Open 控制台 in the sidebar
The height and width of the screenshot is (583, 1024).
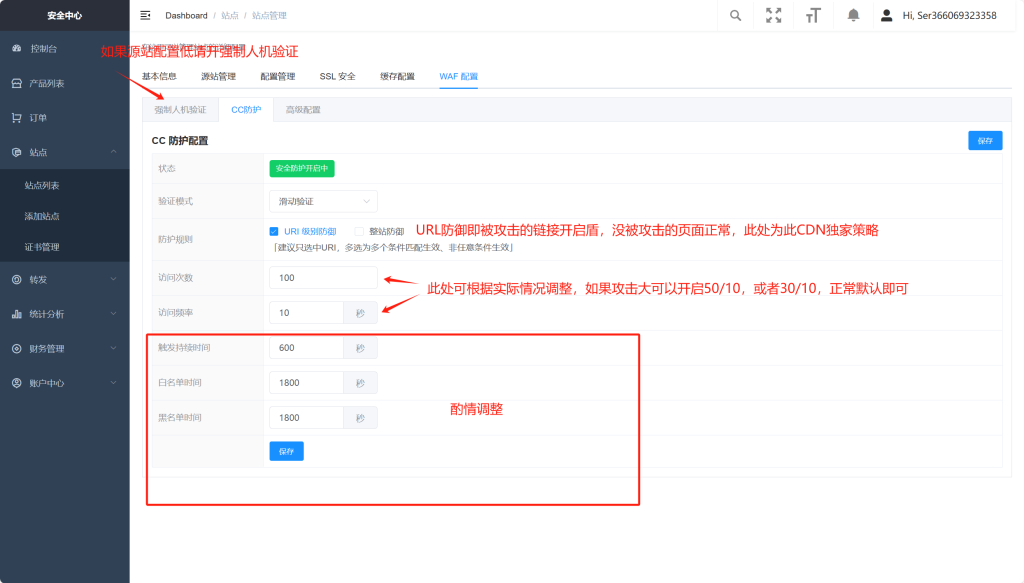(x=43, y=48)
